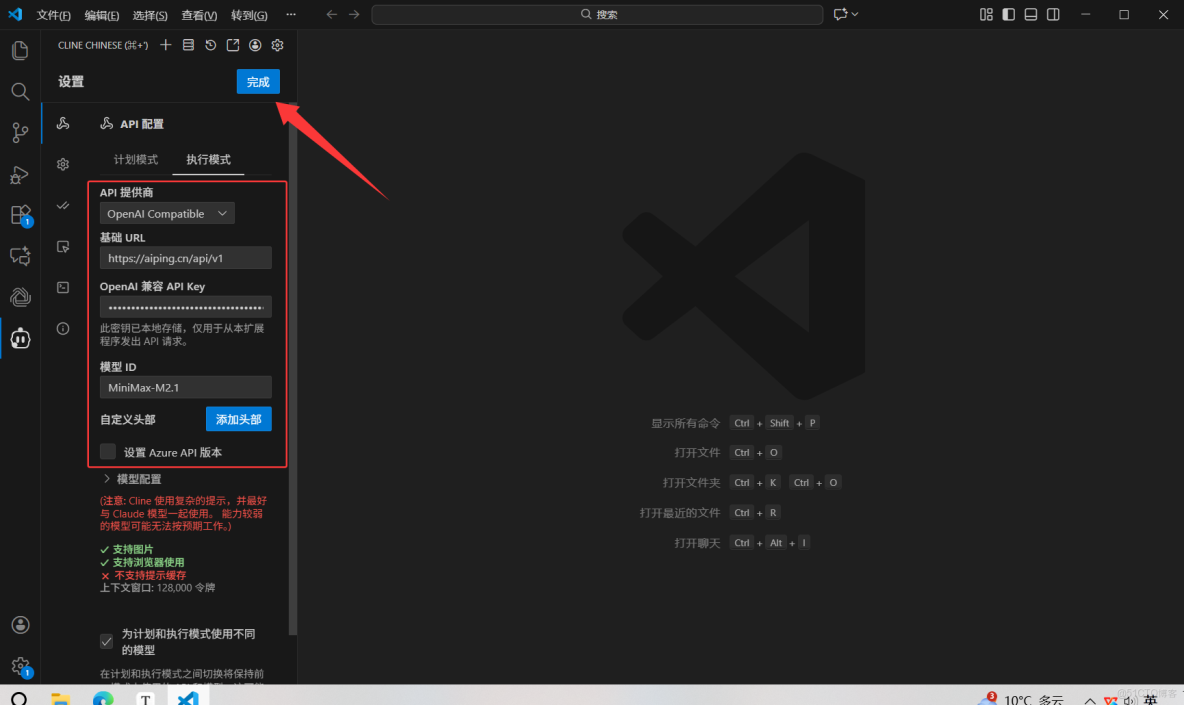1184x705 pixels.
Task: Enable the 设置 Azure API 版本 checkbox
Action: point(107,451)
